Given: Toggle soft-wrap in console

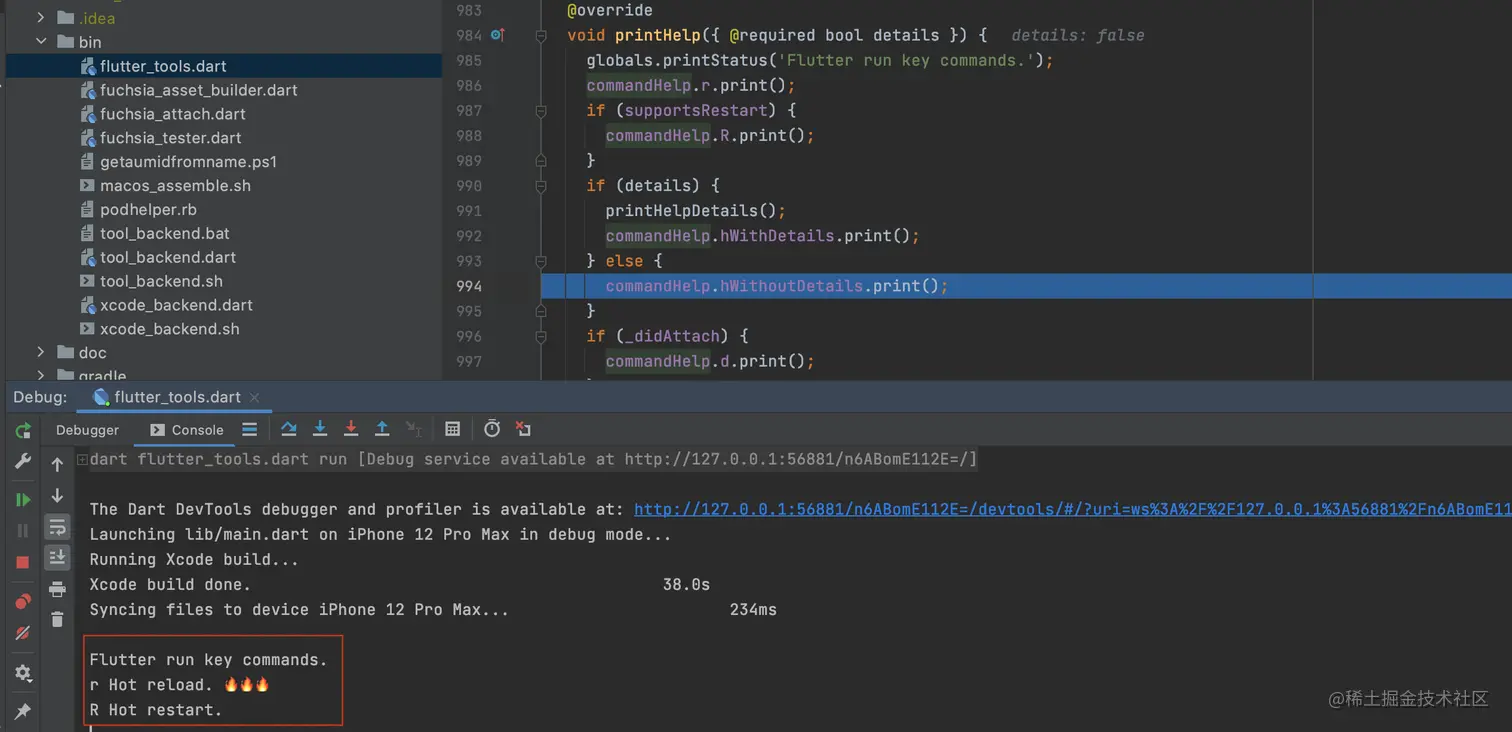Looking at the screenshot, I should 57,526.
